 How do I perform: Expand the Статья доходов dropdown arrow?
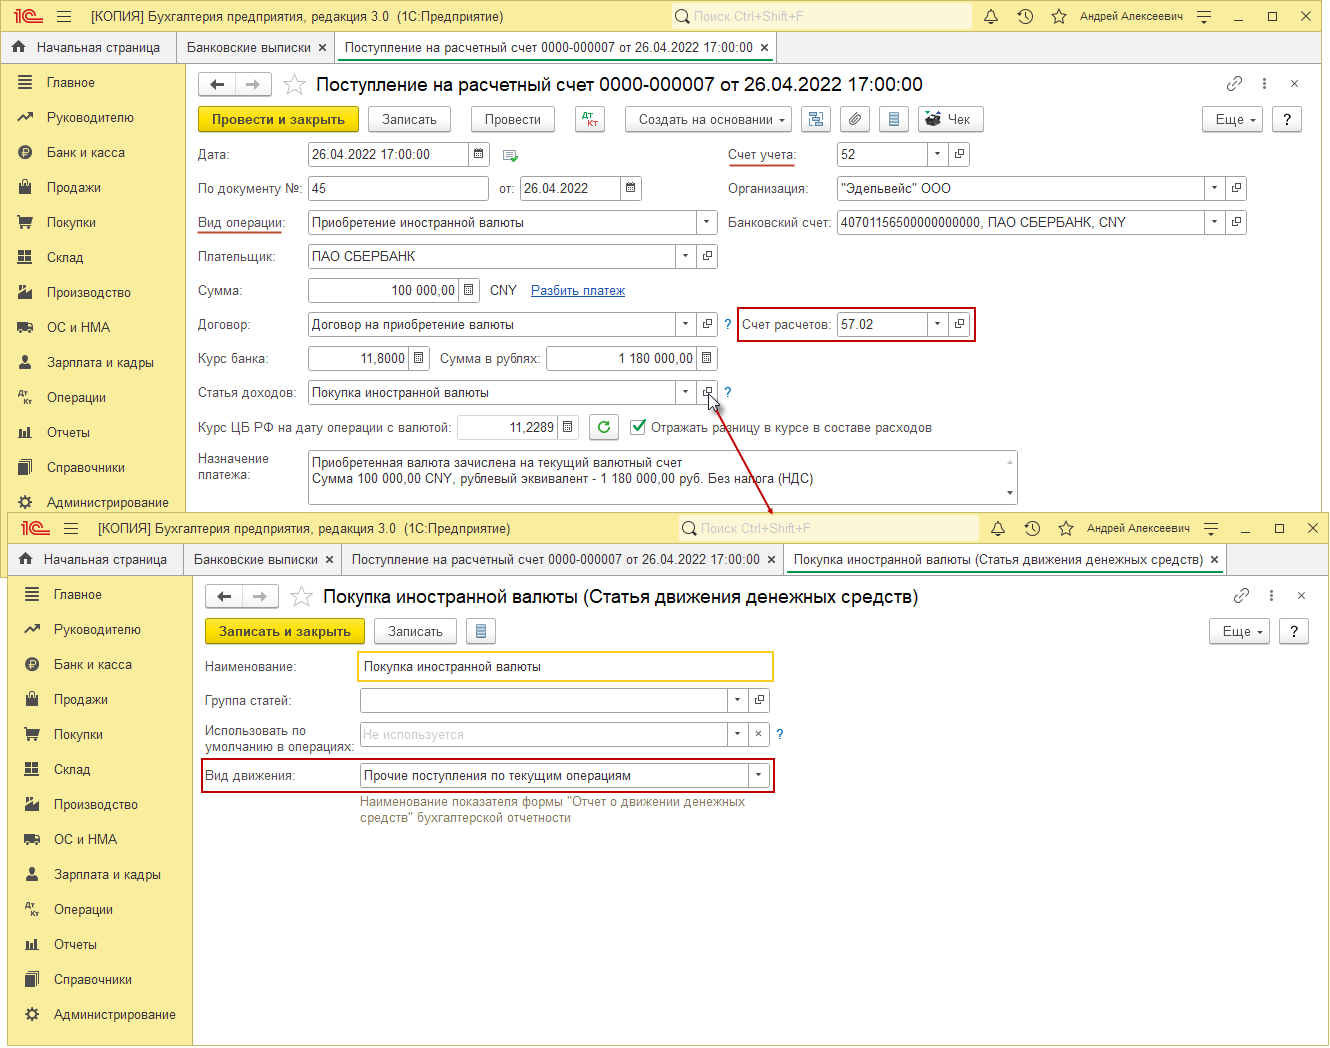point(685,392)
